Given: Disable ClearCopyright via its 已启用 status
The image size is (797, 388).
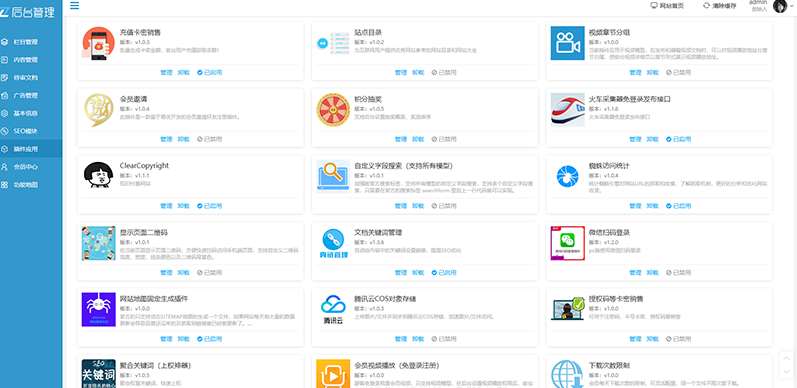Looking at the screenshot, I should [x=209, y=206].
